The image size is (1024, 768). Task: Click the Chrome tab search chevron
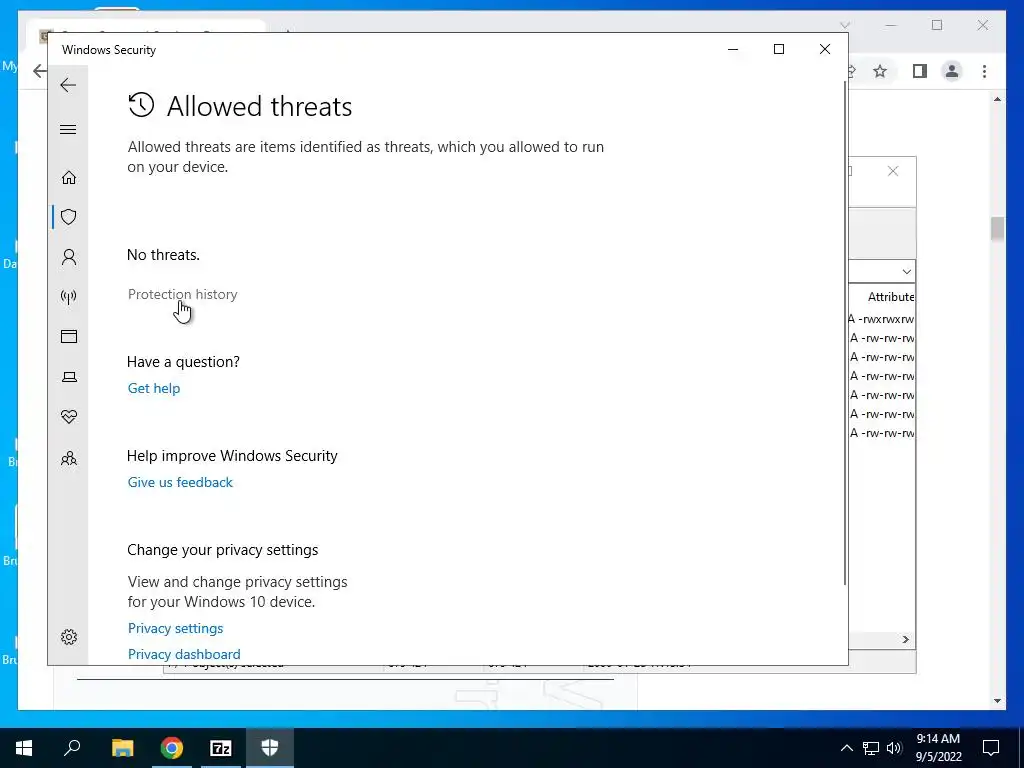pyautogui.click(x=845, y=25)
